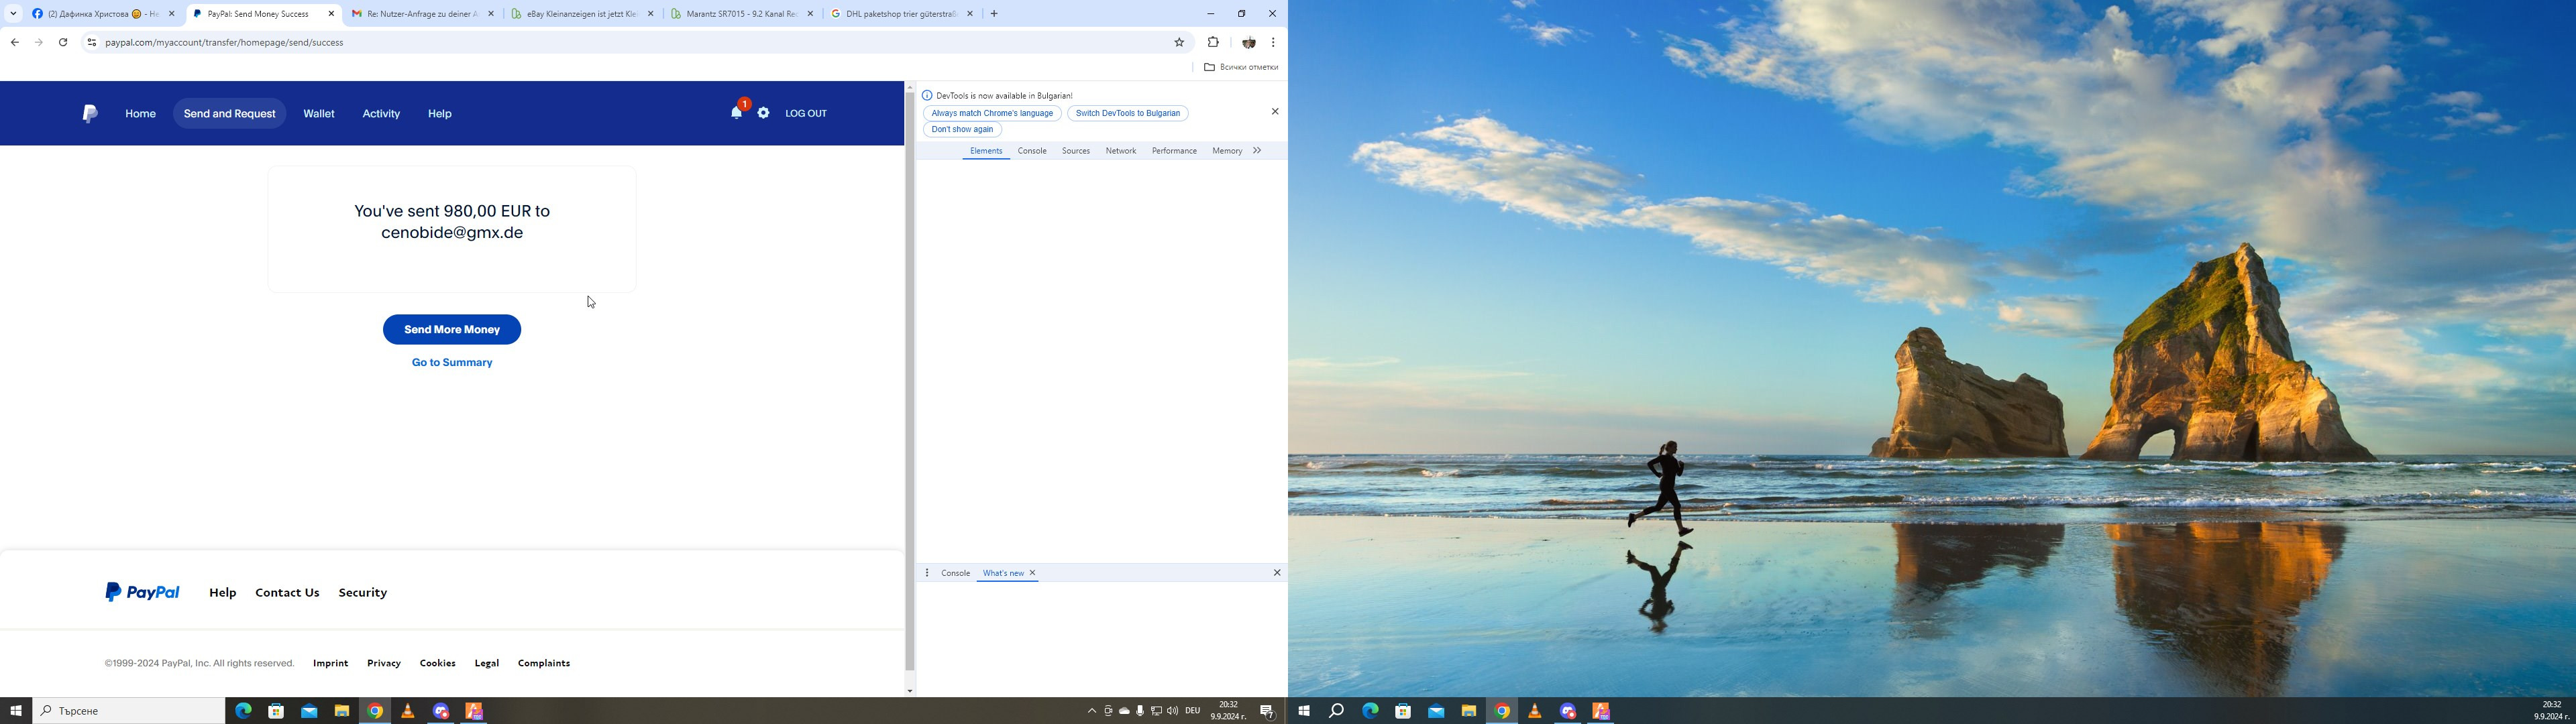This screenshot has height=724, width=2576.
Task: Open Chrome tab search dropdown arrow
Action: click(13, 14)
